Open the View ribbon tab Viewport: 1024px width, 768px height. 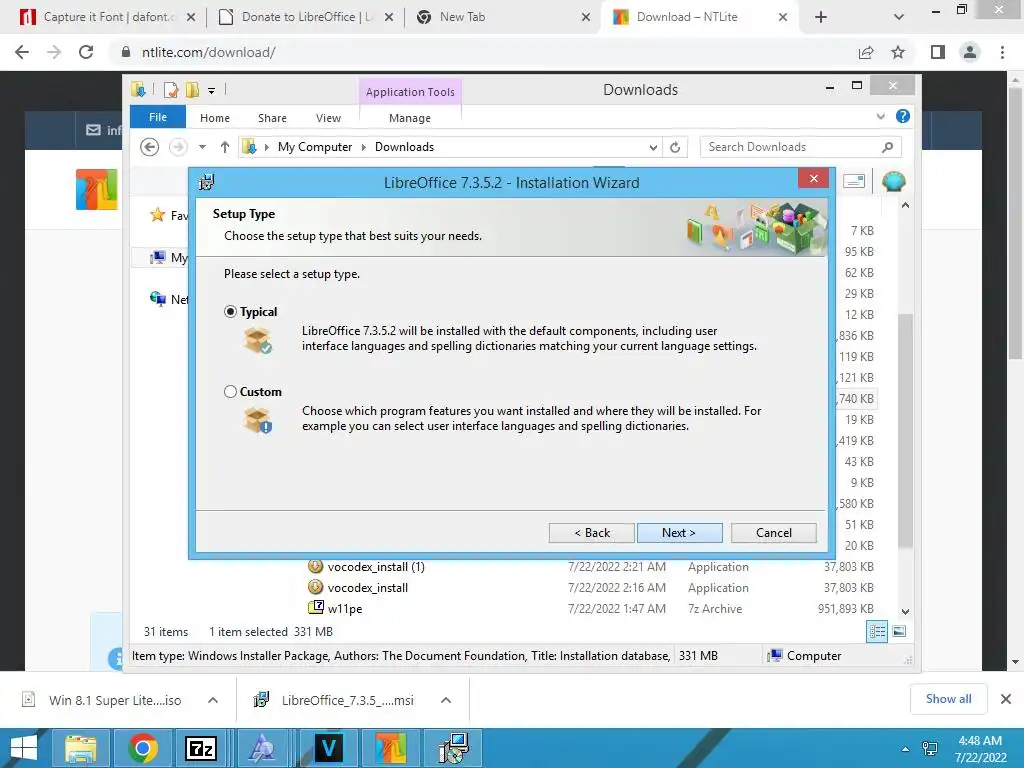point(328,118)
